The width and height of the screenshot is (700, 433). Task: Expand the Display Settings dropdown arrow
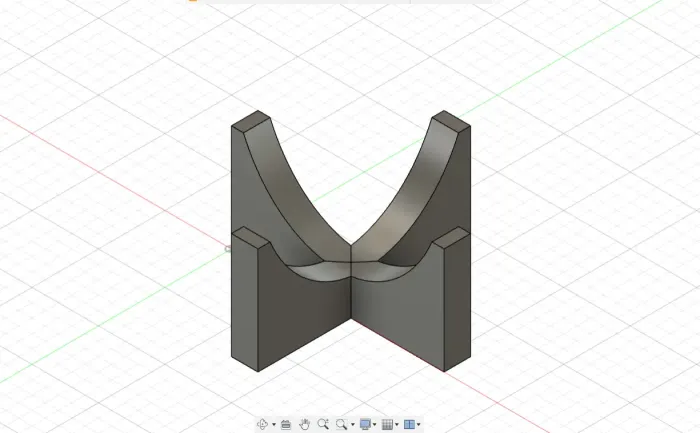click(375, 425)
